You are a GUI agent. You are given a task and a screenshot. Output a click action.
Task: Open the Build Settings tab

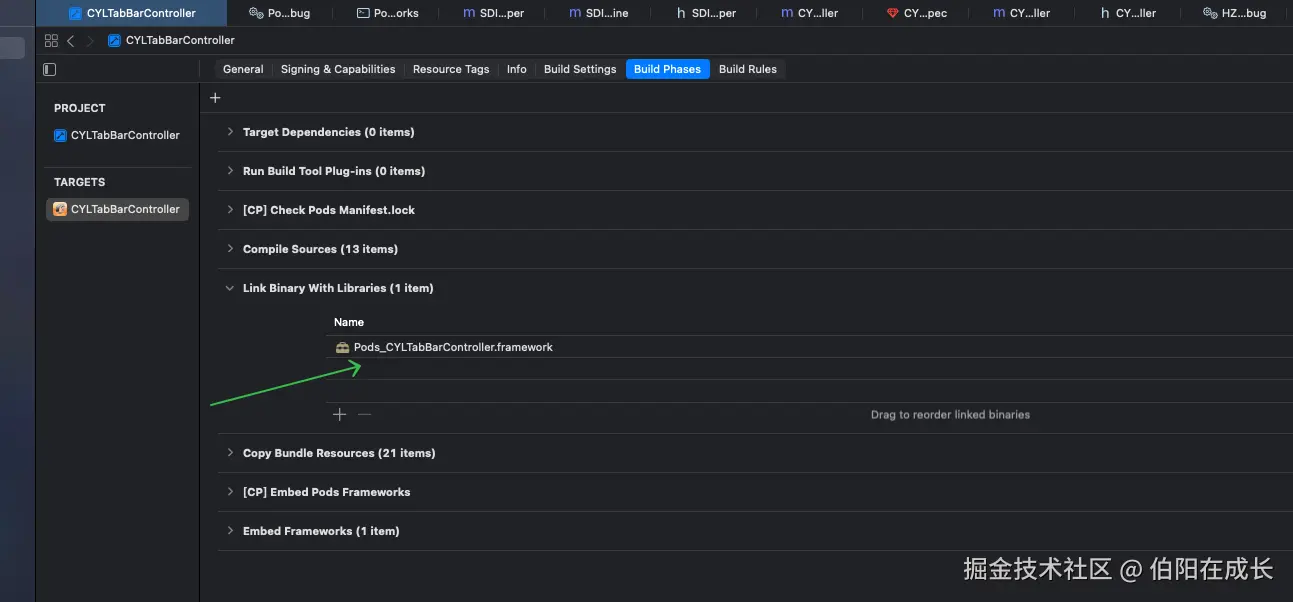pos(580,69)
